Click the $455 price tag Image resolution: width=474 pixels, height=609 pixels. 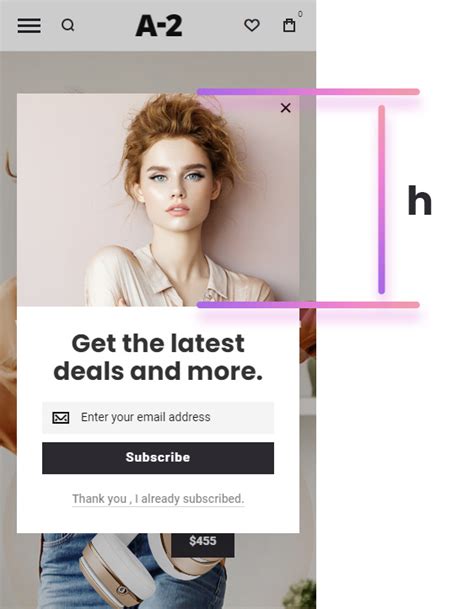(x=203, y=543)
